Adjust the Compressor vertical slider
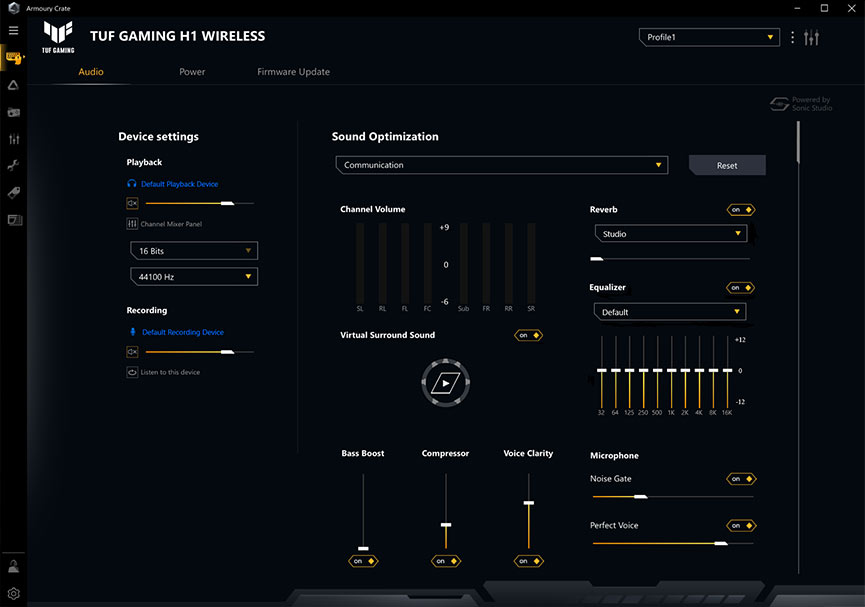Viewport: 865px width, 607px height. coord(446,511)
